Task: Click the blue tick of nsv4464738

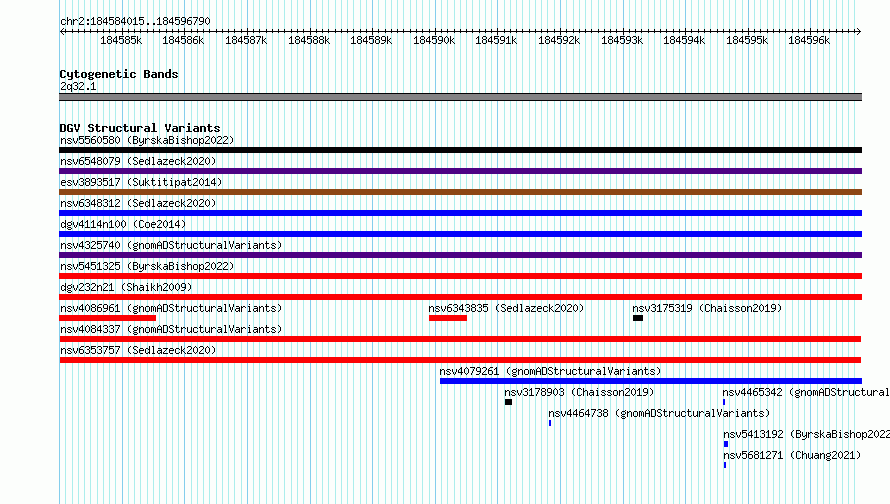Action: (550, 423)
